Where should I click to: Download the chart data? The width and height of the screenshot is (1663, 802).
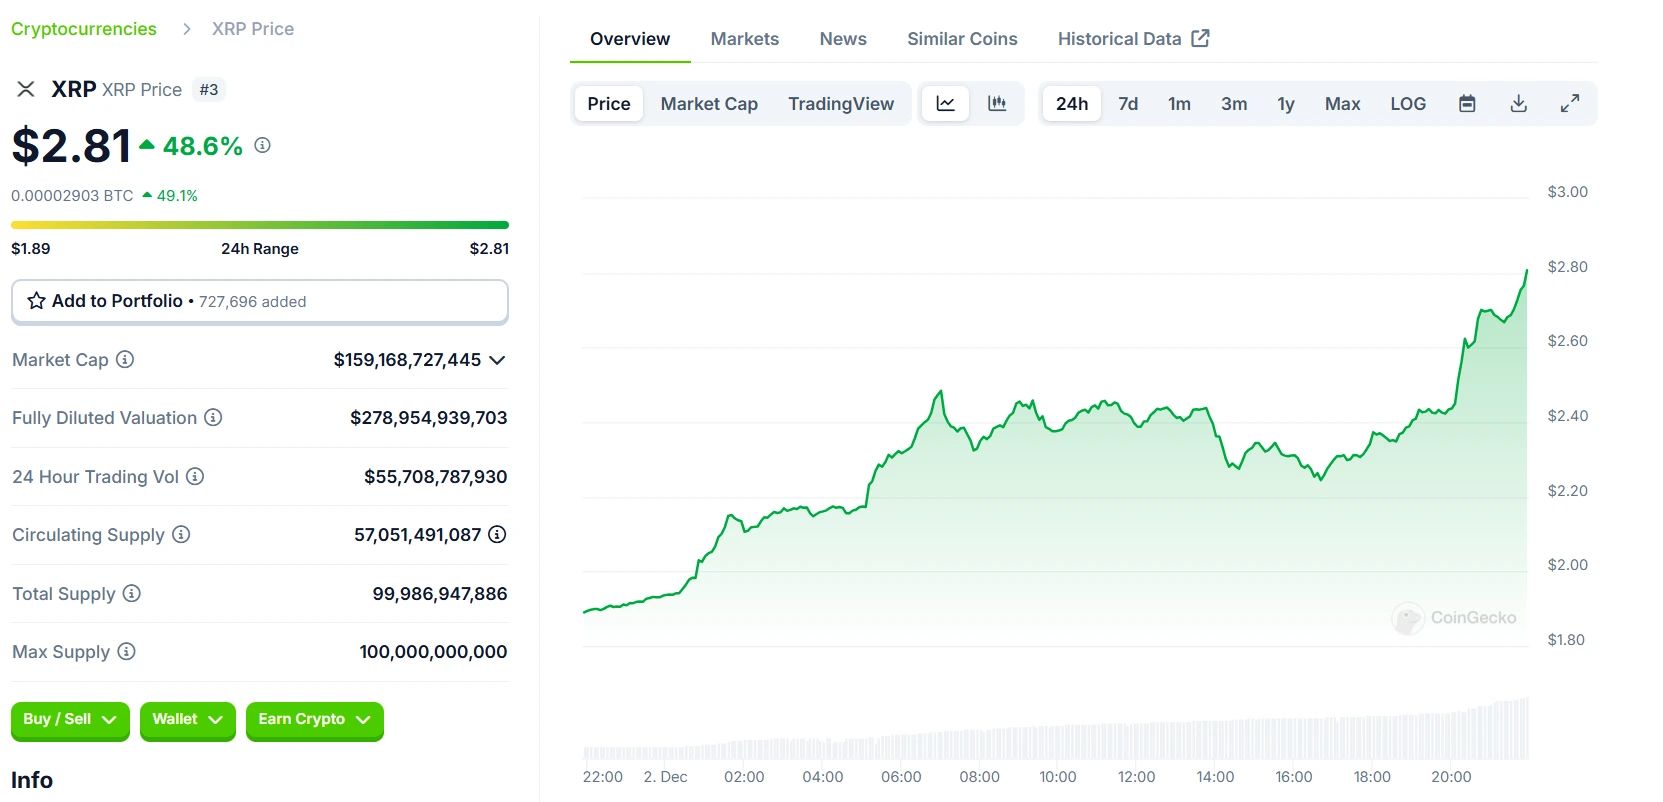[1518, 103]
